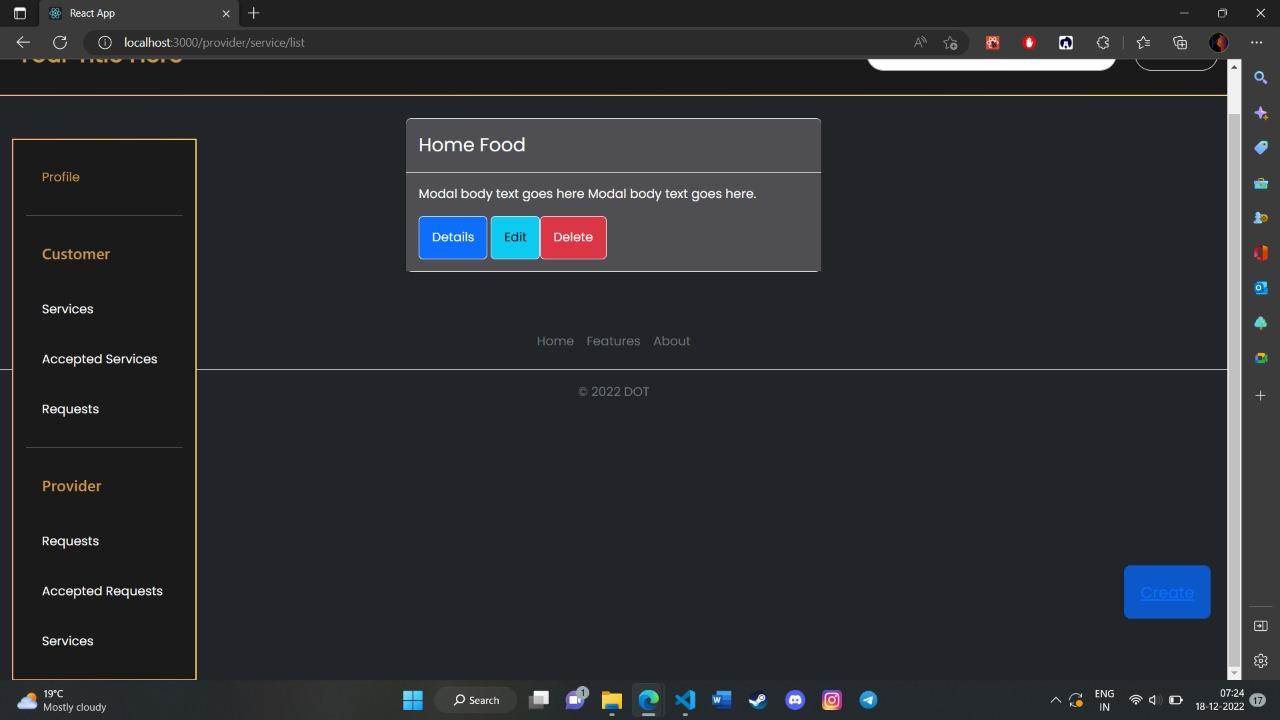Open the Profile link in the sidebar
The height and width of the screenshot is (720, 1280).
[x=61, y=177]
